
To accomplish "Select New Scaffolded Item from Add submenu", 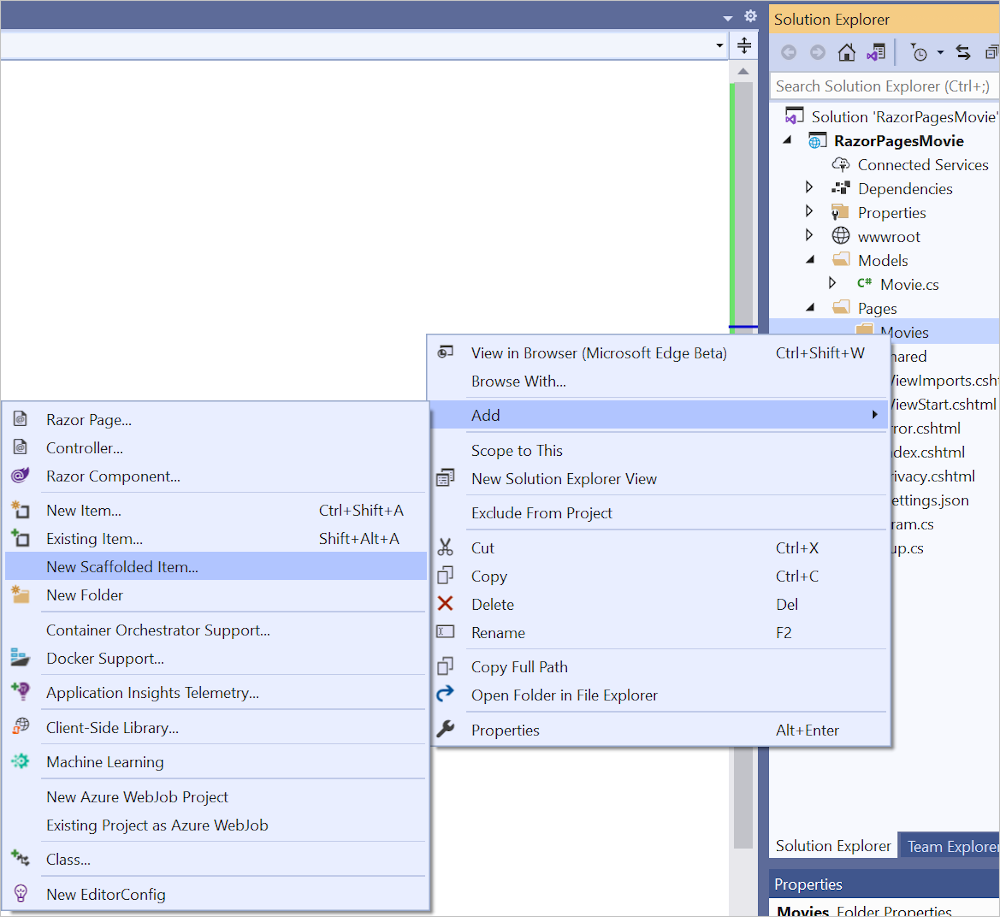I will click(122, 567).
